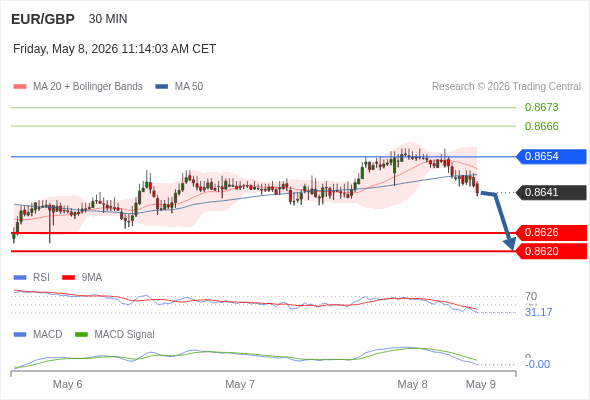Click the blue RSI legend swatch
Viewport: 590px width, 400px height.
point(20,278)
